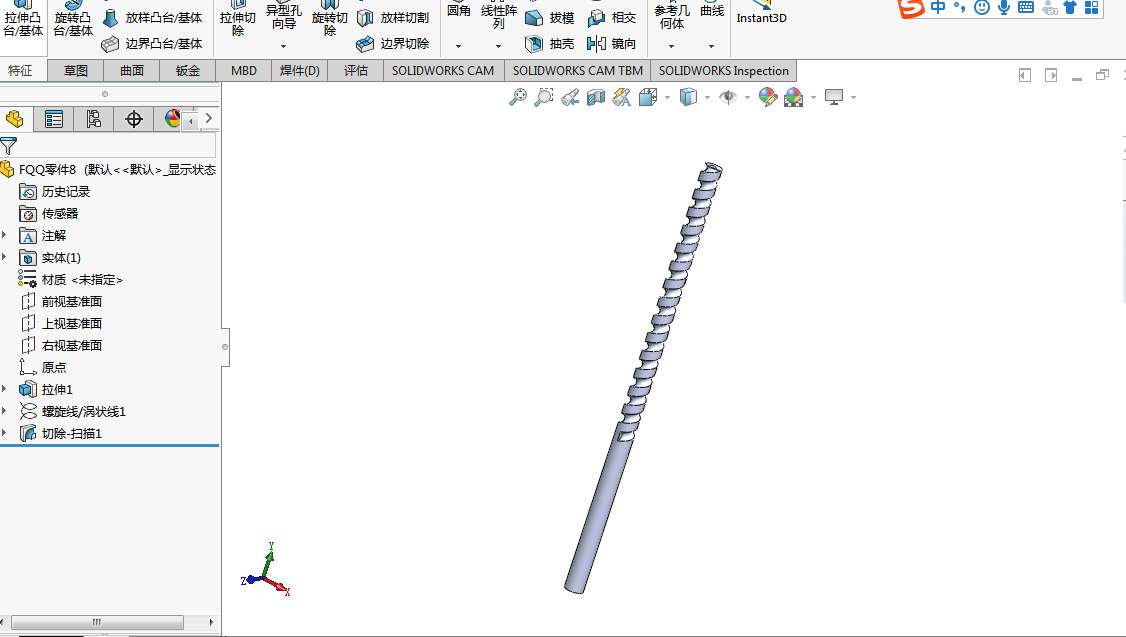Open the ConfigurationManager tab icon
1126x637 pixels.
[x=93, y=118]
